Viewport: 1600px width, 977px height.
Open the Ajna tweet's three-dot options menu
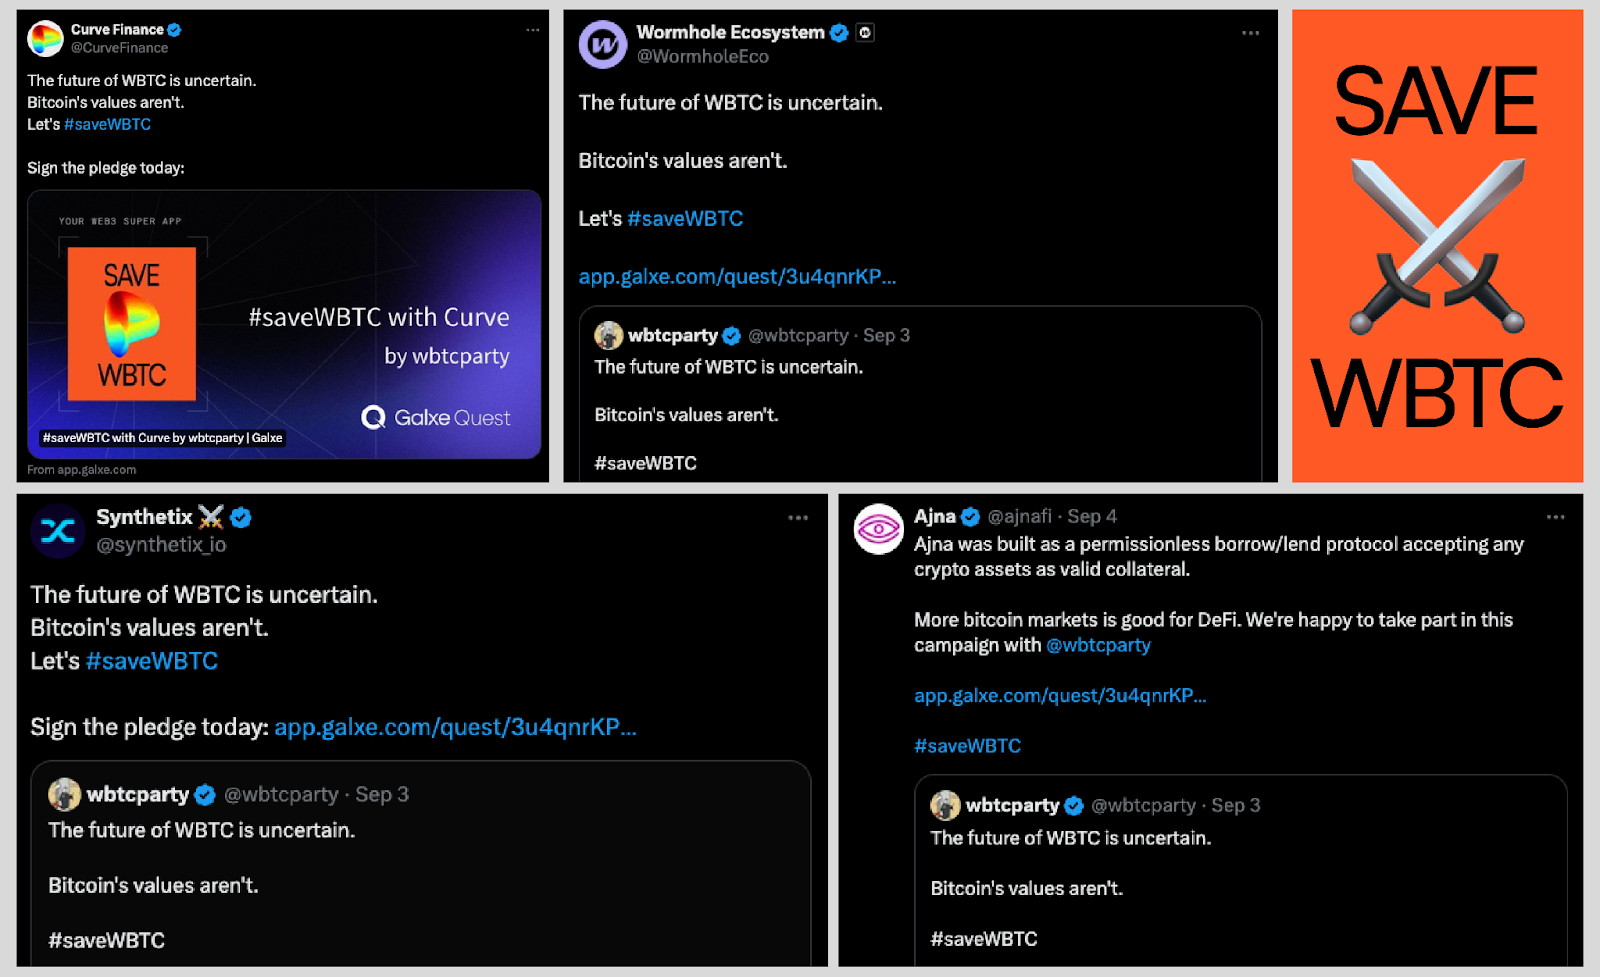click(x=1555, y=517)
